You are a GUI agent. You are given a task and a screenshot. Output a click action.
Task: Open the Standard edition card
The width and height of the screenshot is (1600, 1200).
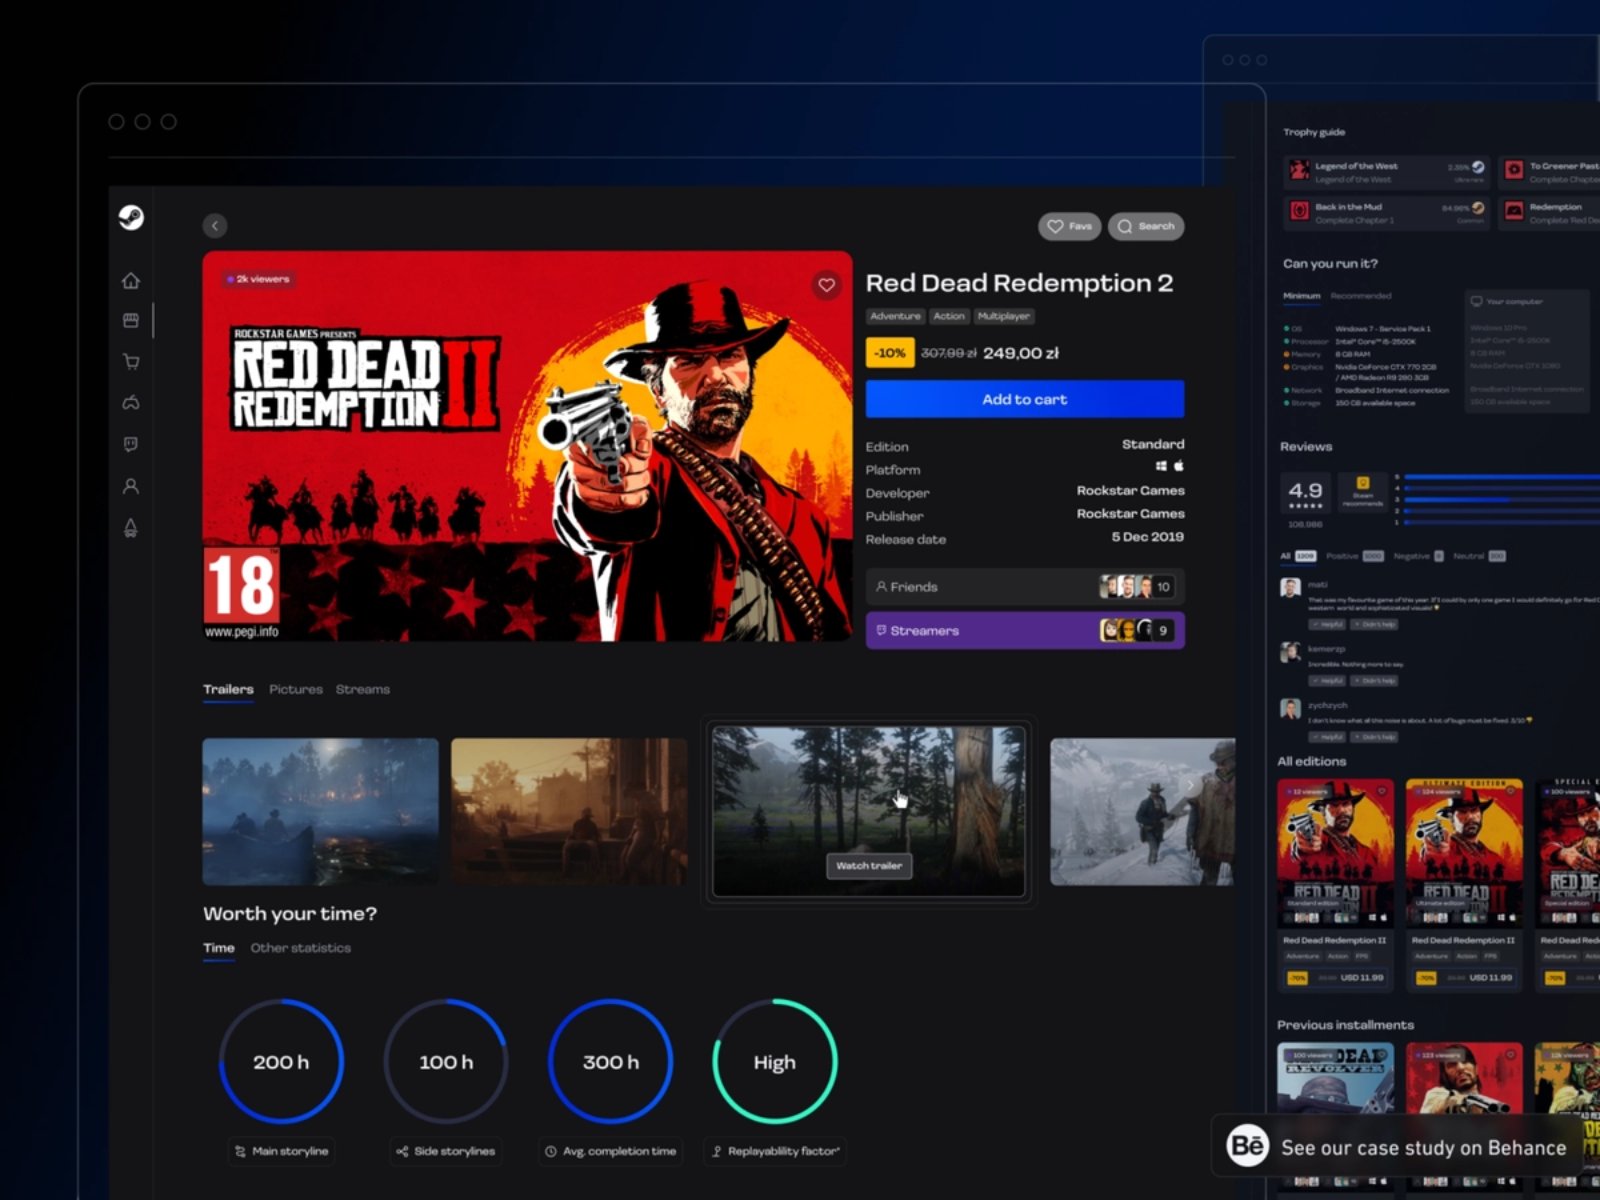coord(1335,884)
